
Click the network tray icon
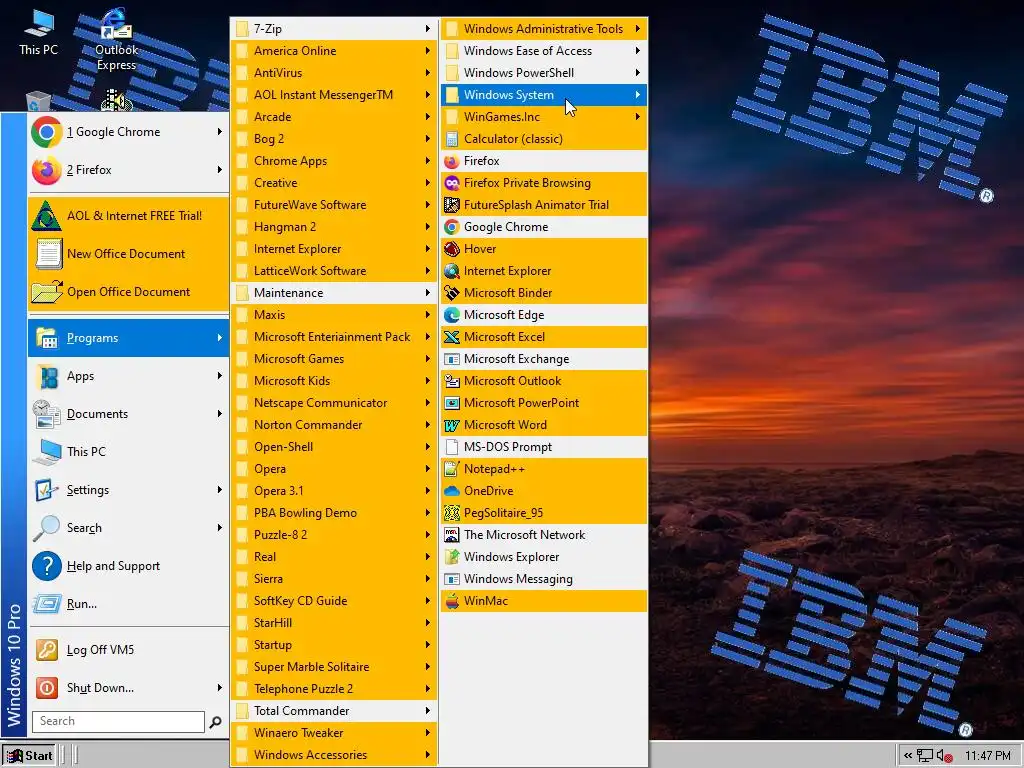point(925,756)
